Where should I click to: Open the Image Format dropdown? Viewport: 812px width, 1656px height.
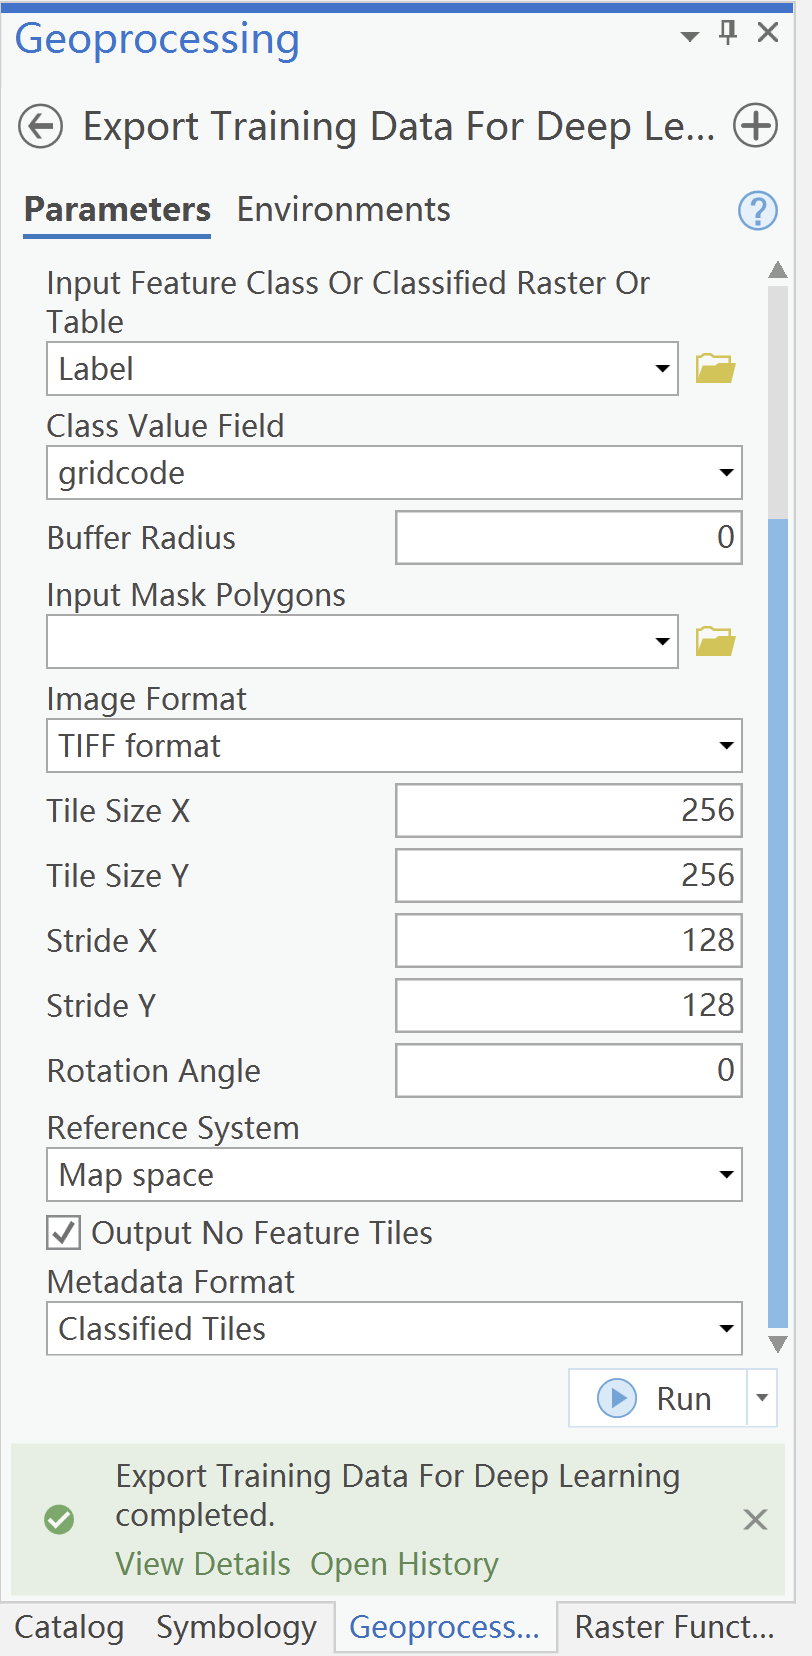[726, 746]
